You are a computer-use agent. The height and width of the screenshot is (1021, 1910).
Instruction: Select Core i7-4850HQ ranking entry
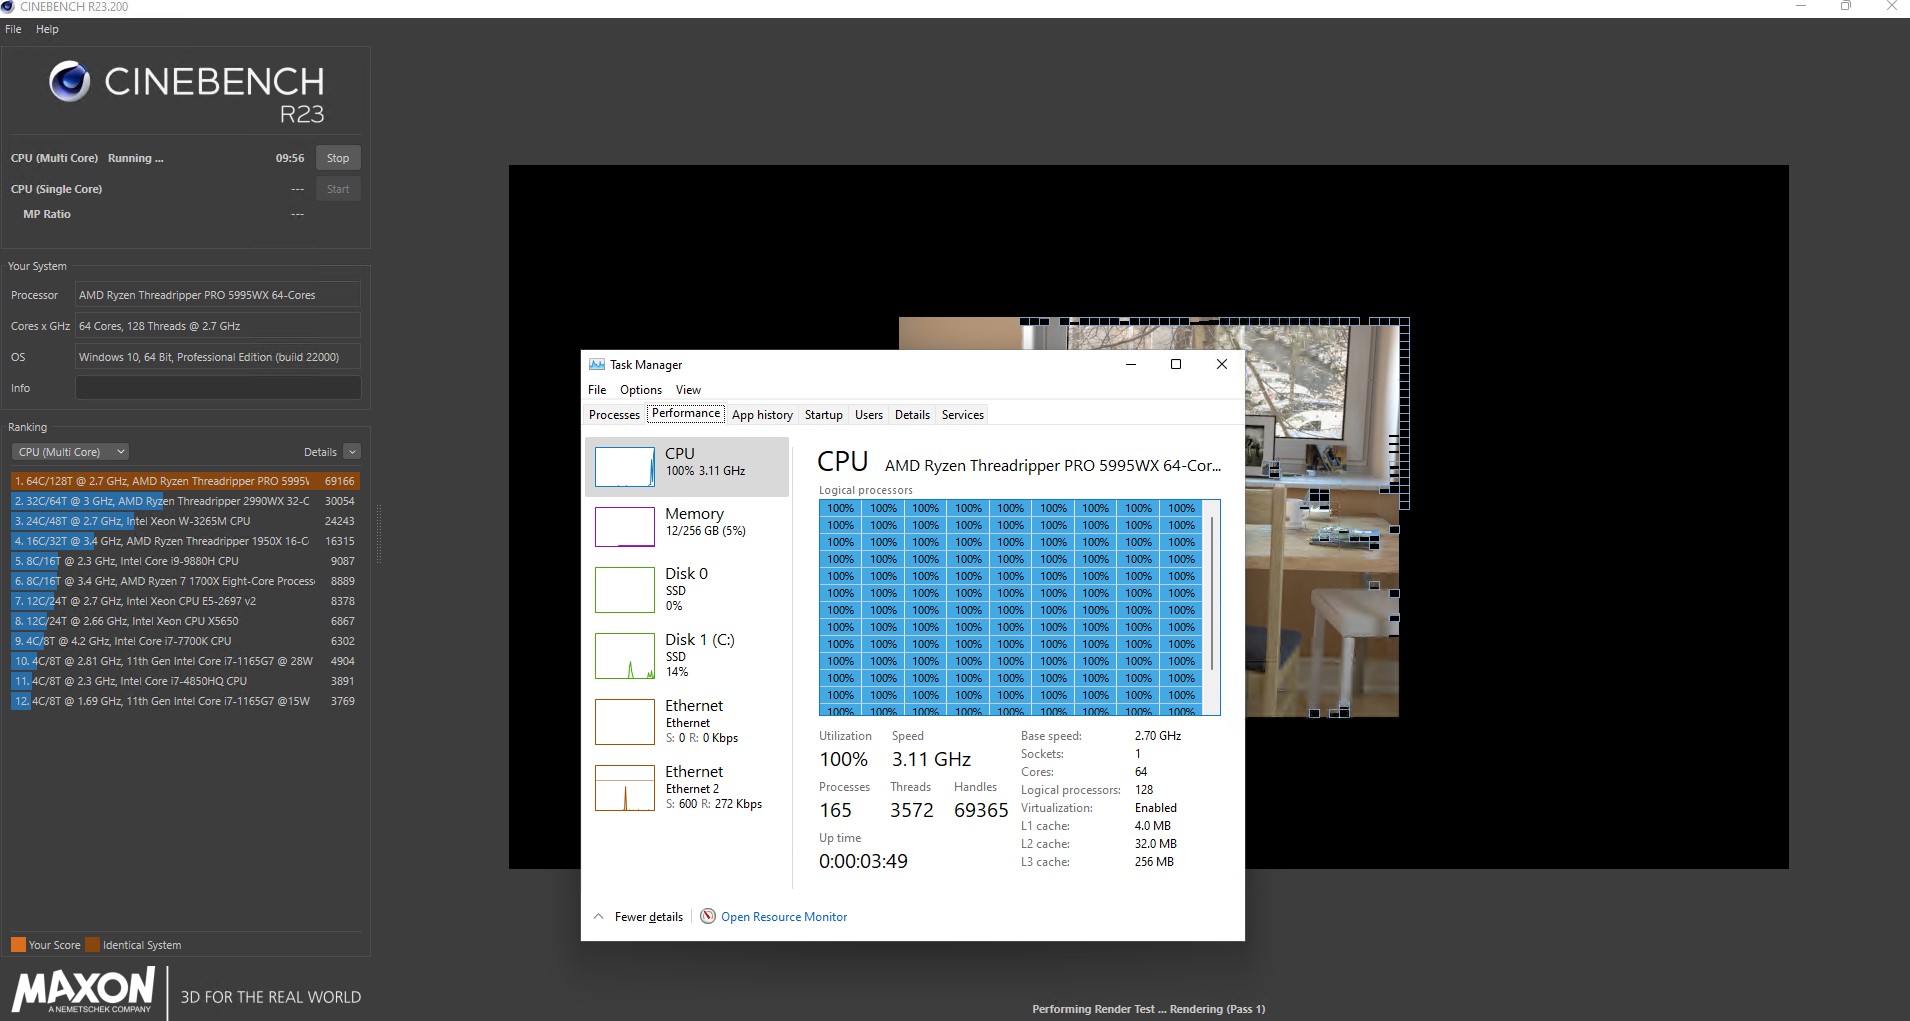coord(185,681)
